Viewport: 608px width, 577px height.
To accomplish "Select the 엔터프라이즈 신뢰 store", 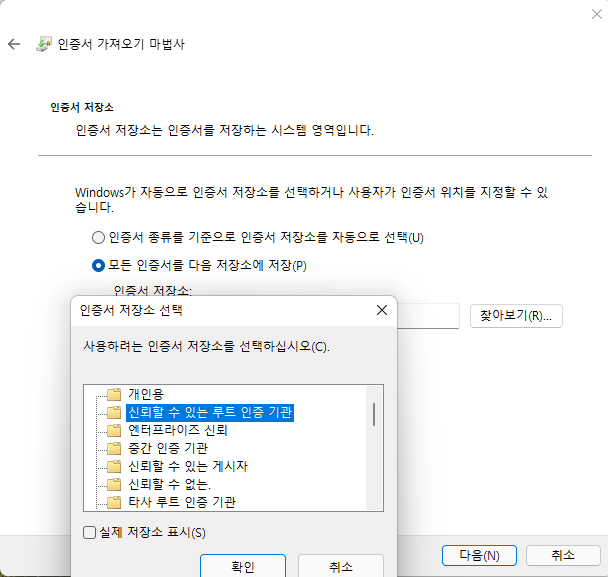I will coord(178,430).
